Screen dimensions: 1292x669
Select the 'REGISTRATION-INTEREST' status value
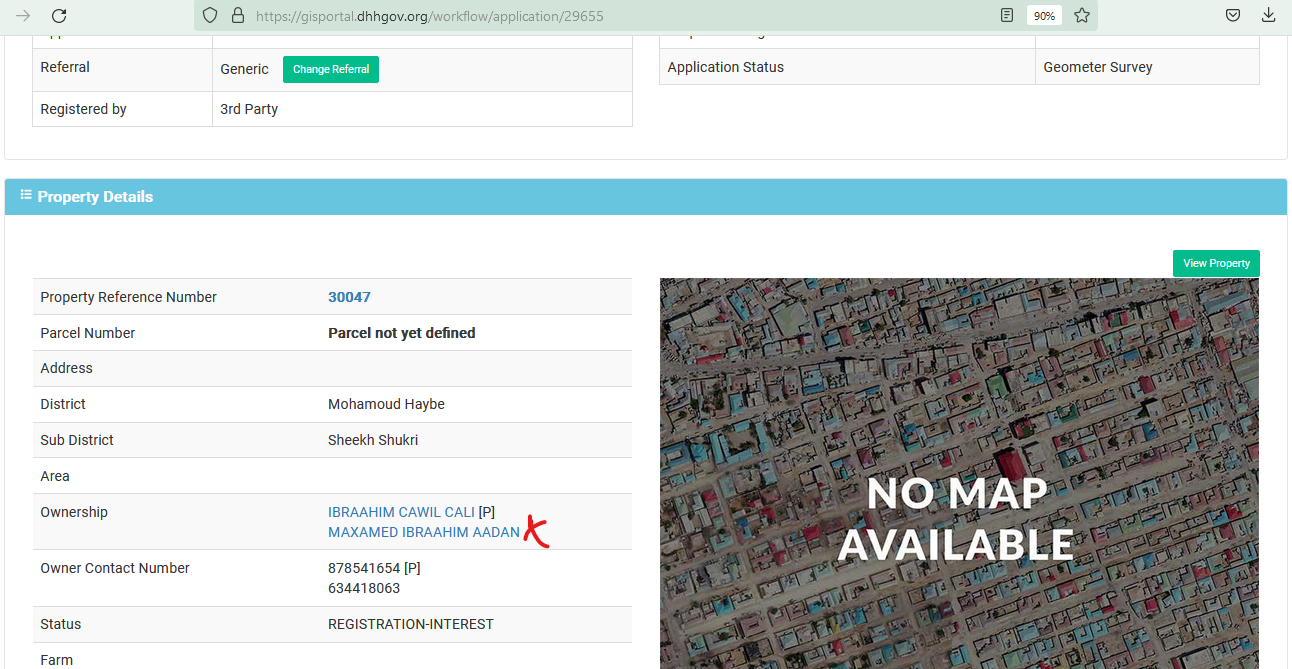pyautogui.click(x=411, y=624)
